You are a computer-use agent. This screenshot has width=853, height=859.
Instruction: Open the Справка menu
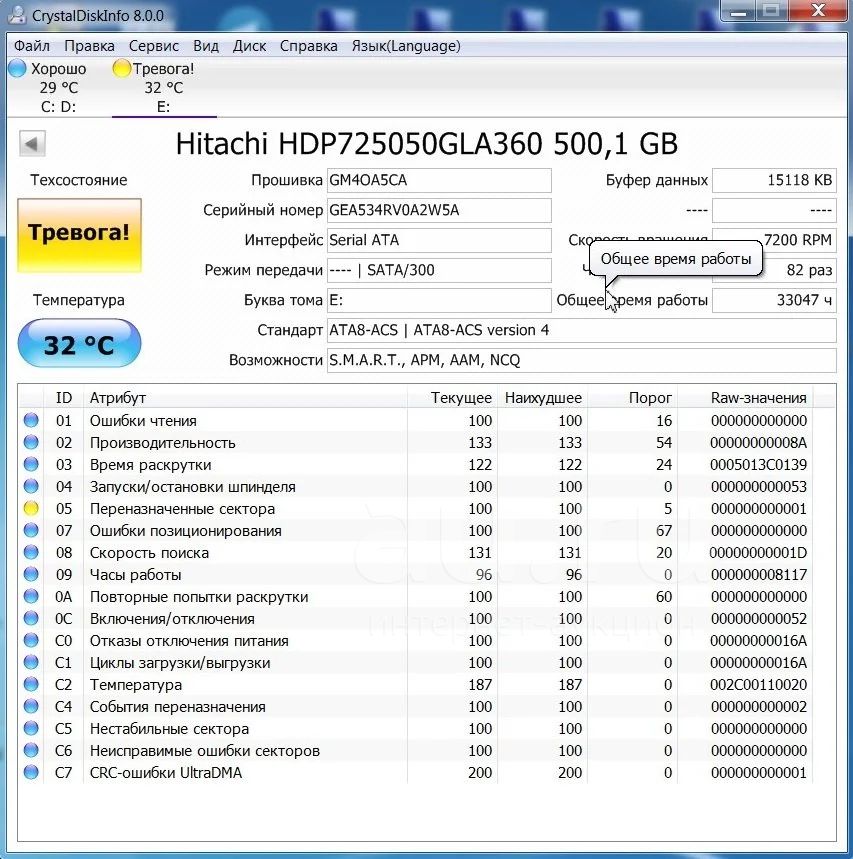pos(308,46)
